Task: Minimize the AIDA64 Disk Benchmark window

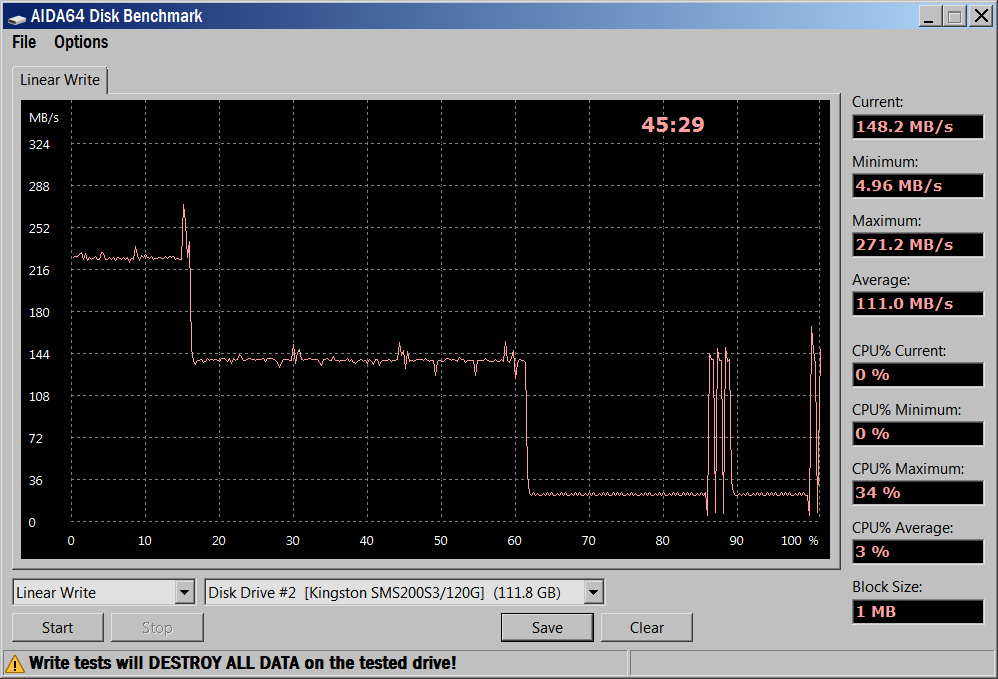Action: (x=931, y=17)
